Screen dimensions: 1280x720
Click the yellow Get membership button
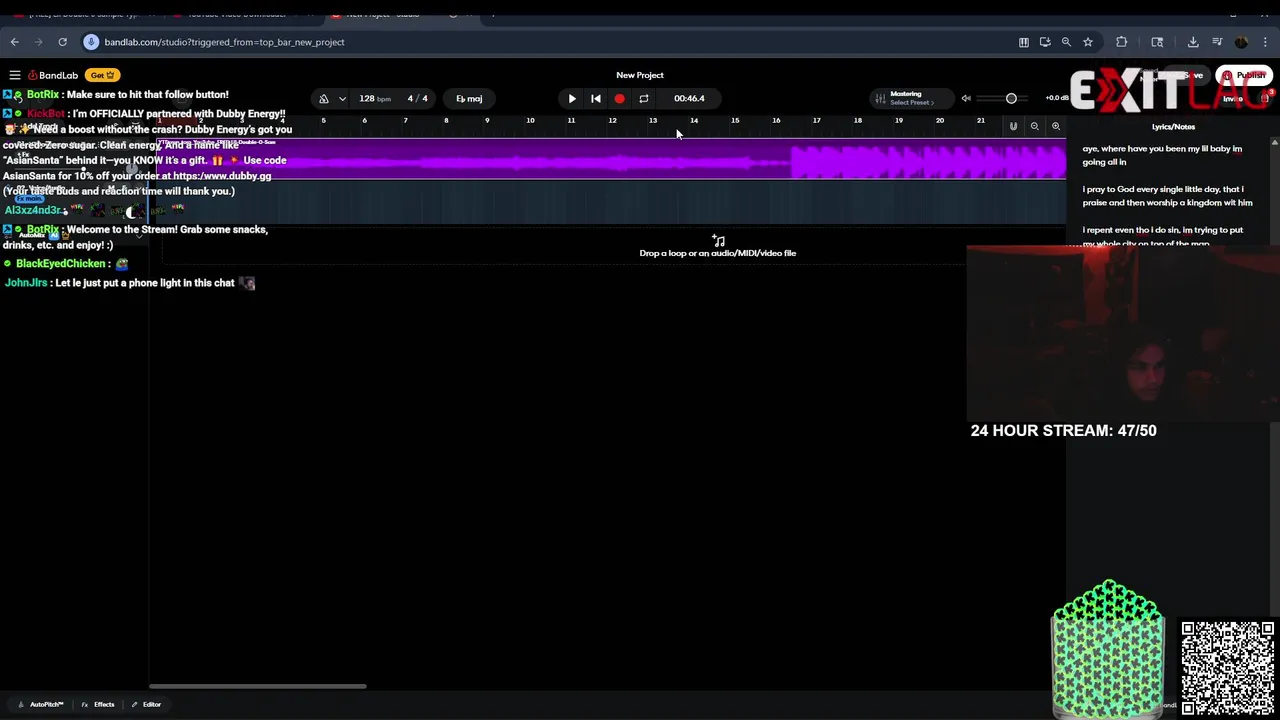click(x=103, y=75)
